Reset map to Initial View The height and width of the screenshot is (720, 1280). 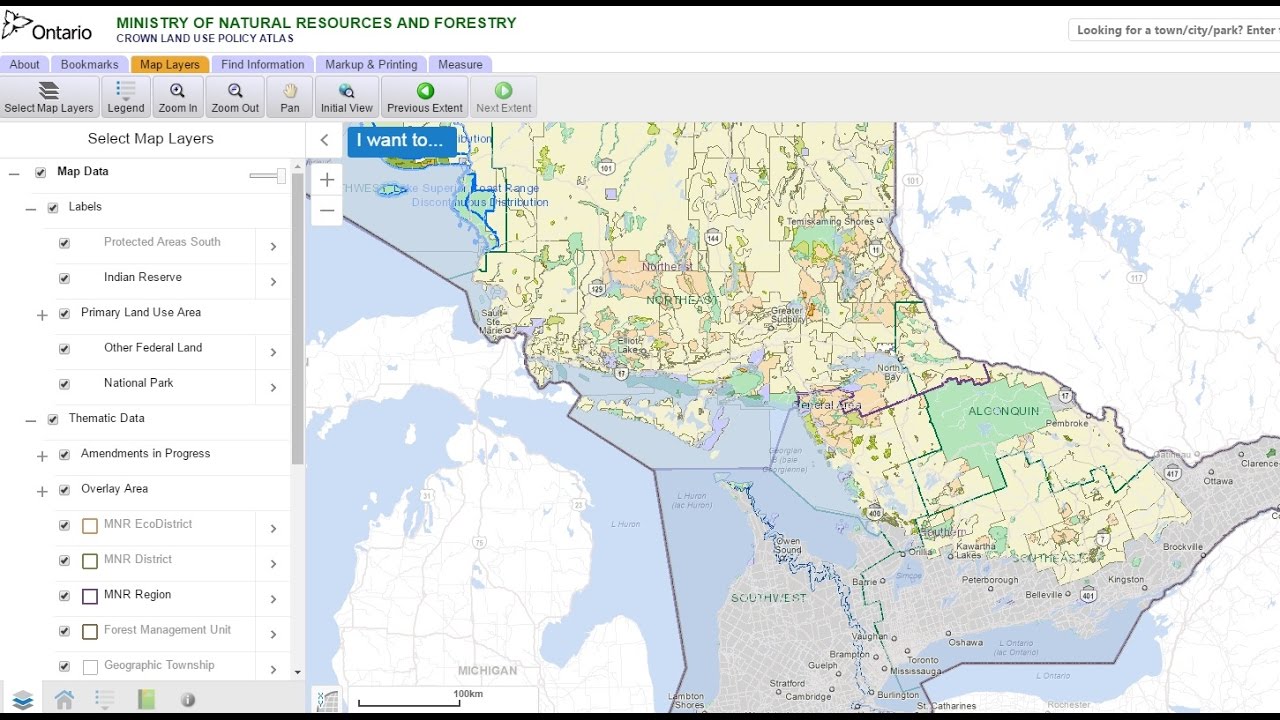(347, 97)
